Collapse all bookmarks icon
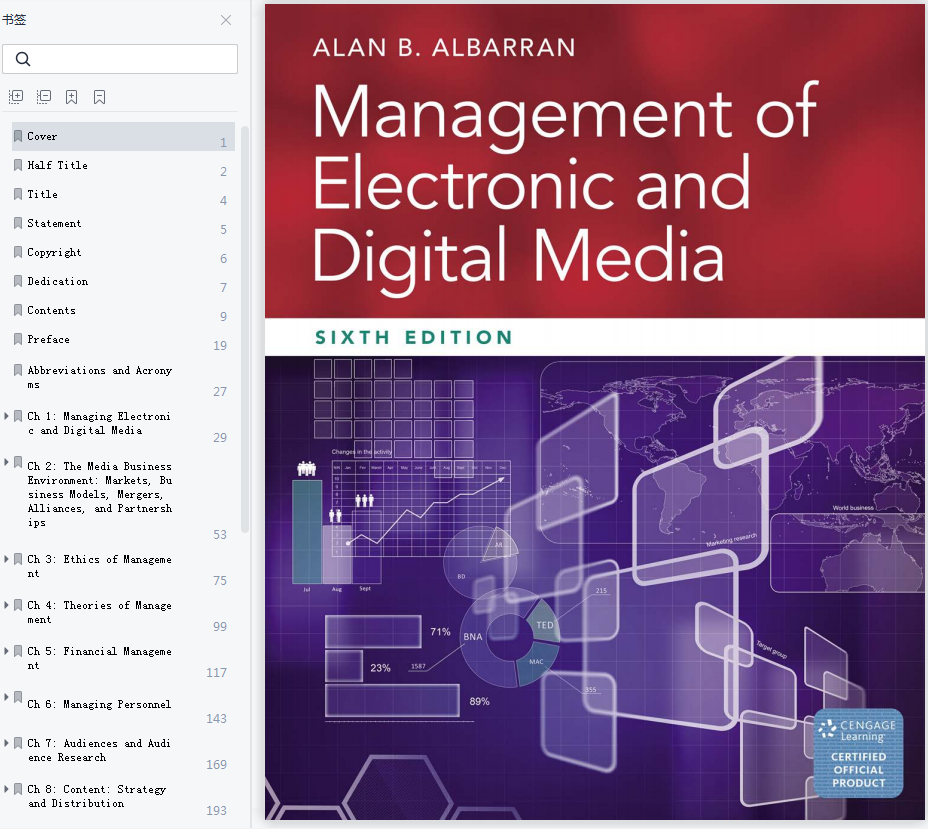The image size is (928, 830). tap(44, 96)
